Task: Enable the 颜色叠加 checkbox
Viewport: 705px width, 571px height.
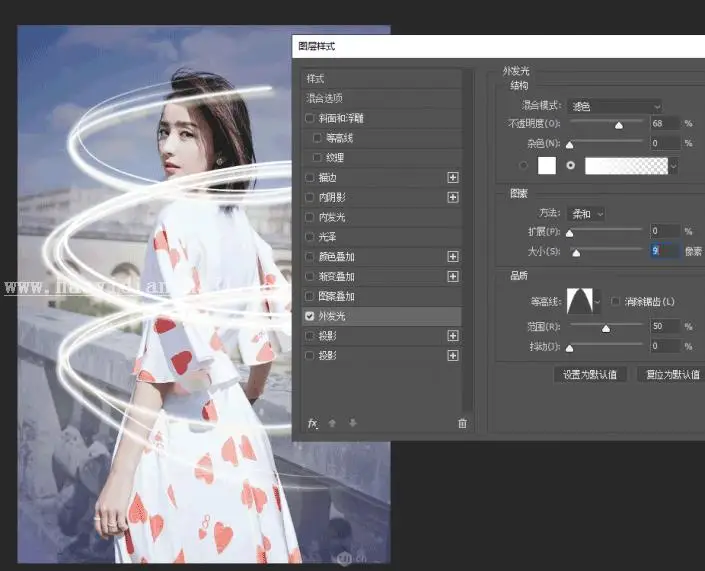Action: (x=309, y=257)
